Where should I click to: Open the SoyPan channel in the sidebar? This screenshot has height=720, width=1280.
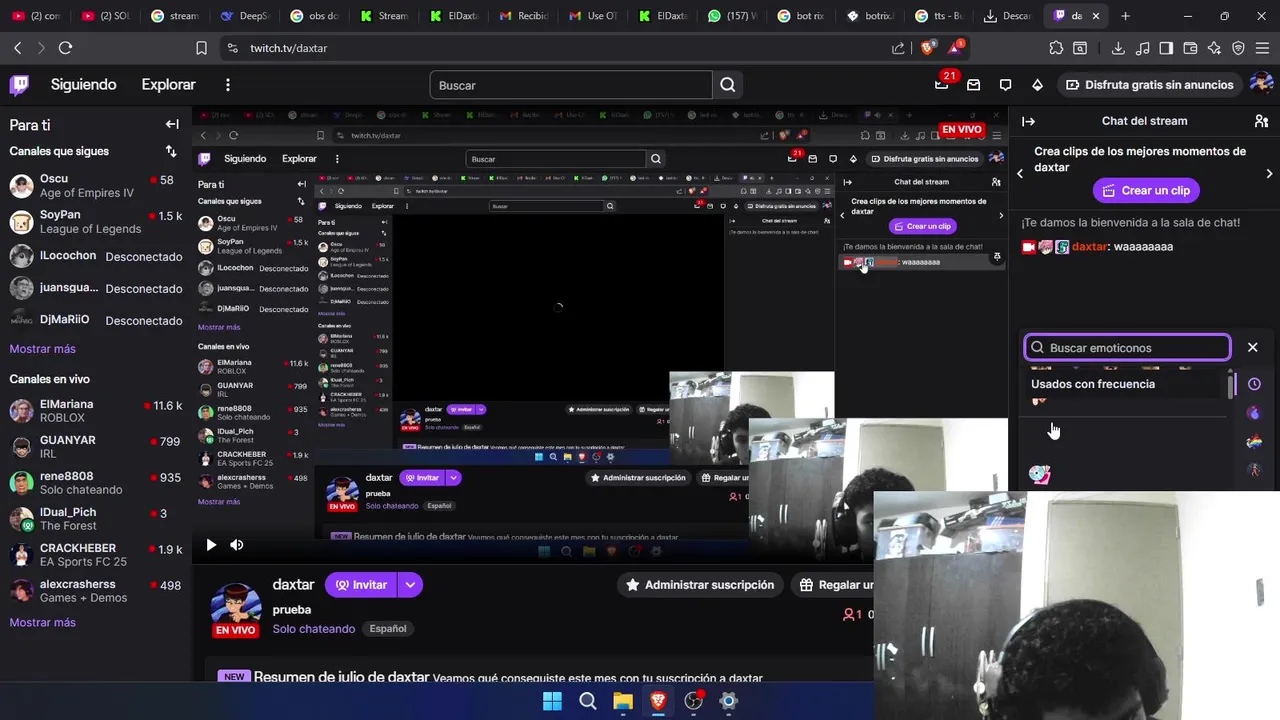point(96,222)
